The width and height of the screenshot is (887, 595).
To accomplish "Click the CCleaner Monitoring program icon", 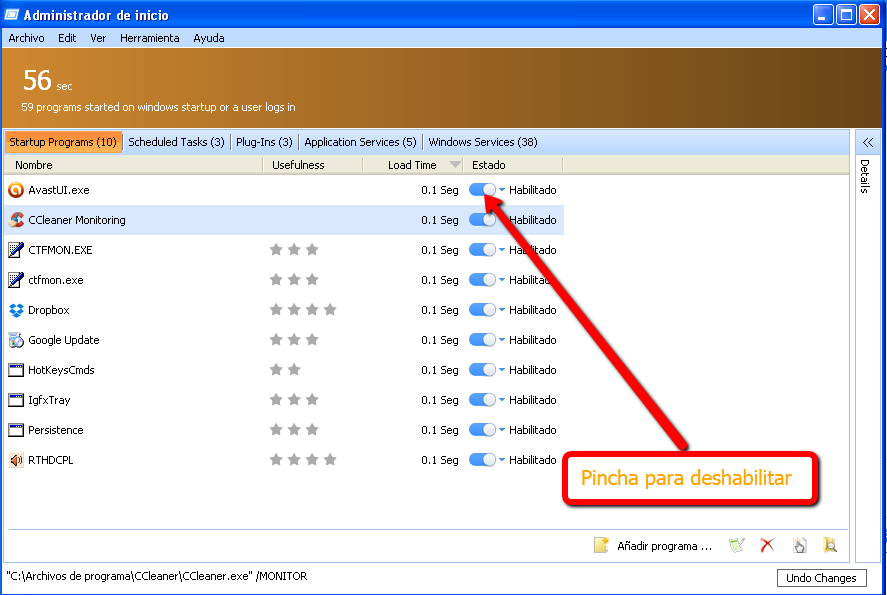I will click(16, 220).
